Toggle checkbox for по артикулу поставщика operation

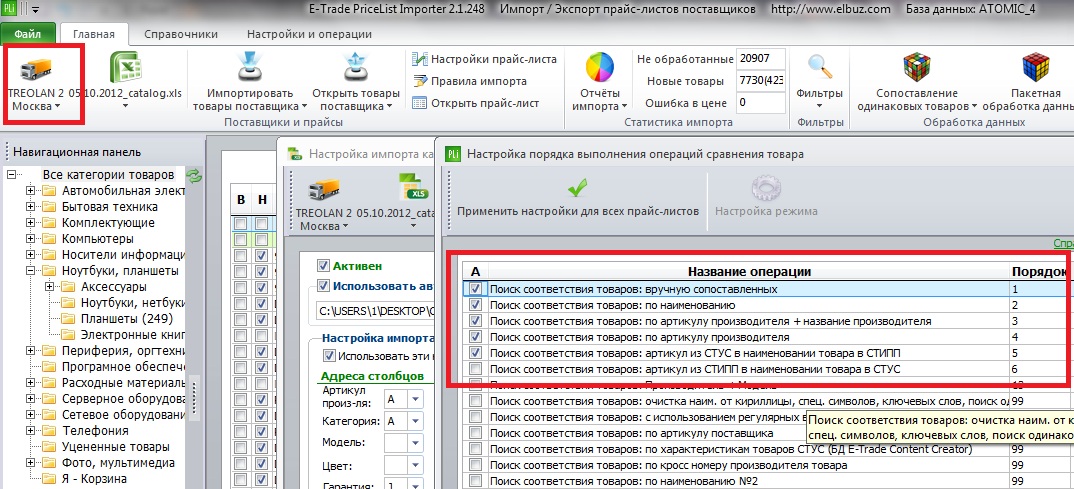(x=476, y=432)
